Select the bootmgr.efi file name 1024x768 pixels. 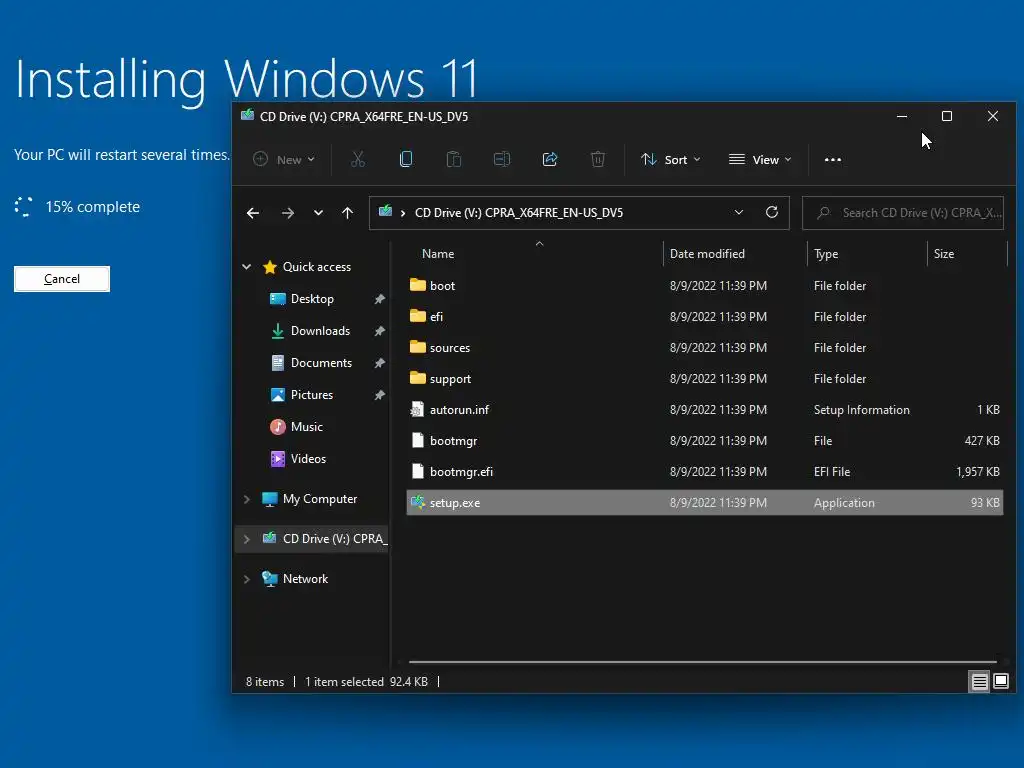pyautogui.click(x=461, y=472)
